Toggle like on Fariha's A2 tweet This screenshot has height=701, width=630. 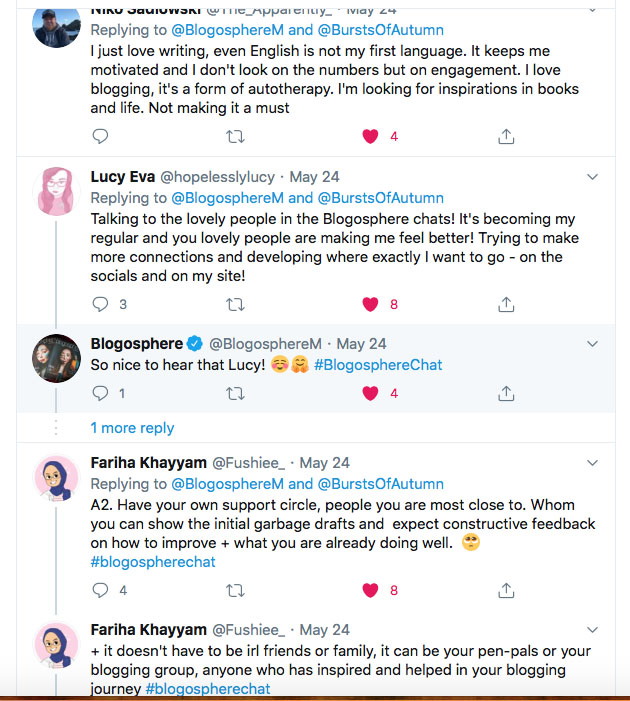pos(371,590)
